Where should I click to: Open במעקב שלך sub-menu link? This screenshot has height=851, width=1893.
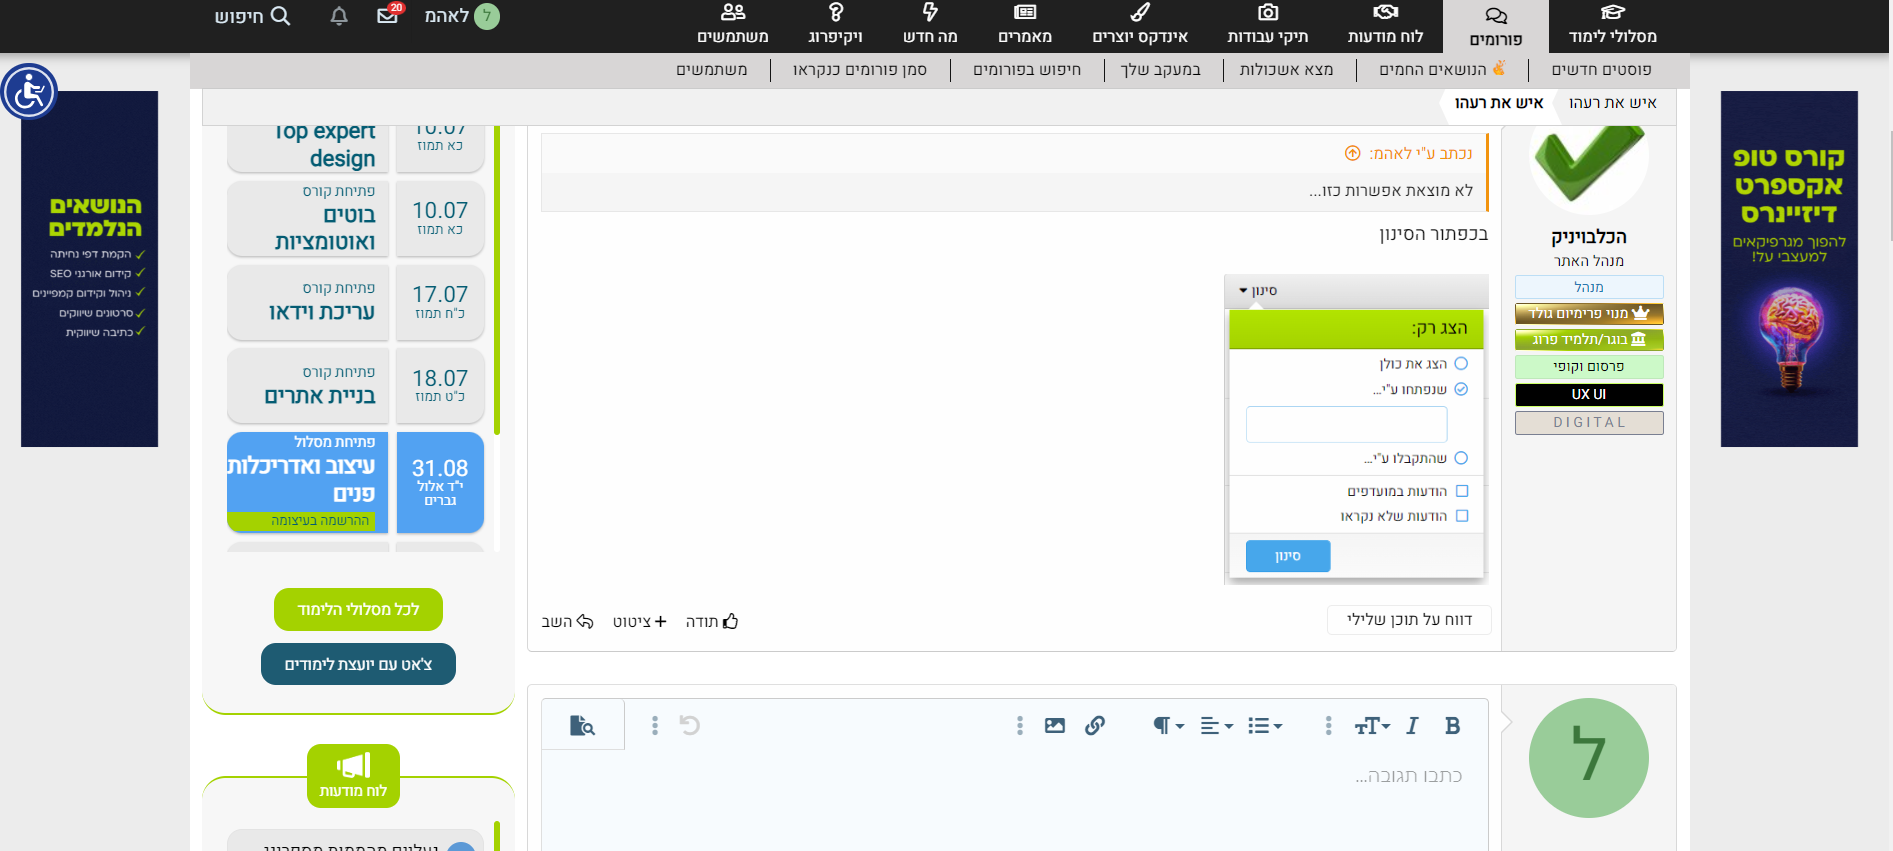[1160, 70]
